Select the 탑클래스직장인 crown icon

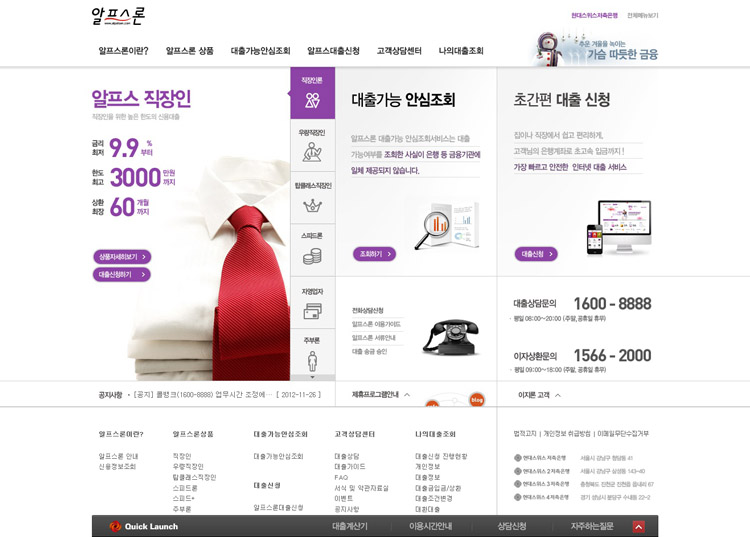click(312, 206)
